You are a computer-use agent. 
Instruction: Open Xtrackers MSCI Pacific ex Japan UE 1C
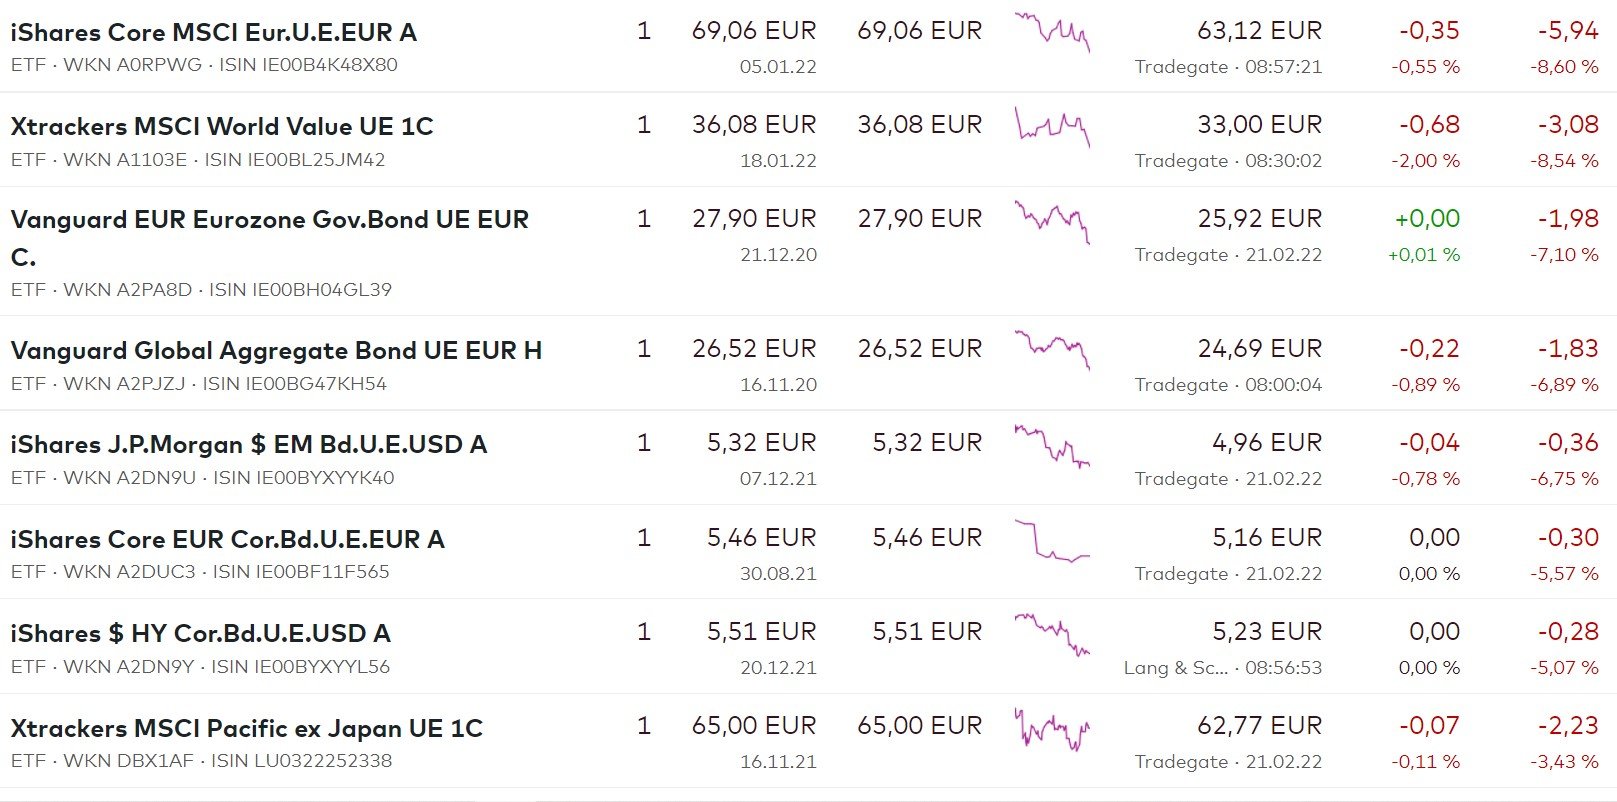[246, 729]
